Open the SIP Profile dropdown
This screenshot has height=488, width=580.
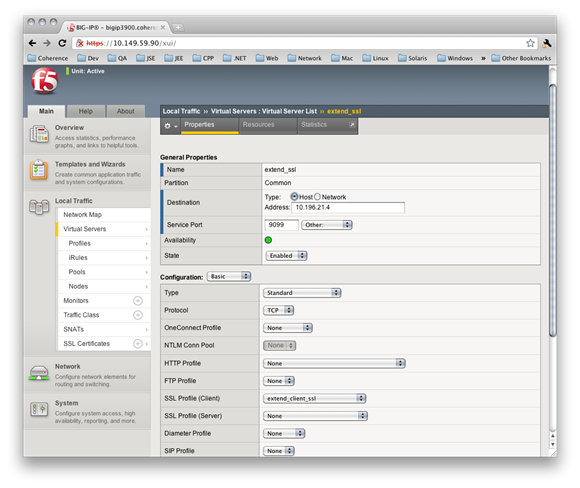point(279,451)
